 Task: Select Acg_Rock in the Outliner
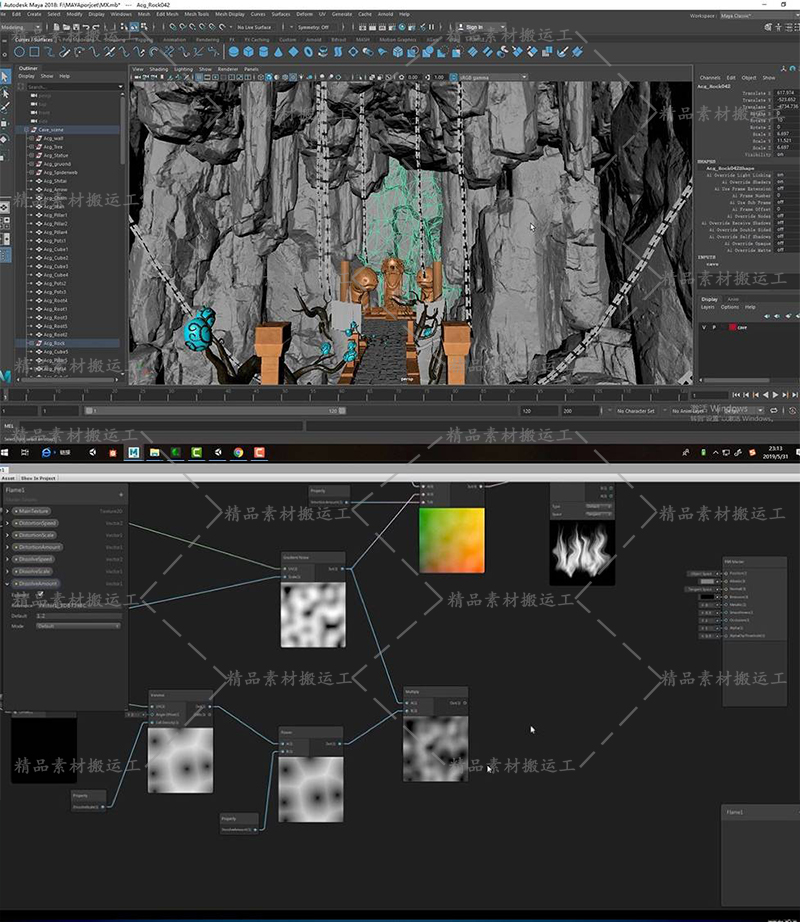tap(54, 343)
